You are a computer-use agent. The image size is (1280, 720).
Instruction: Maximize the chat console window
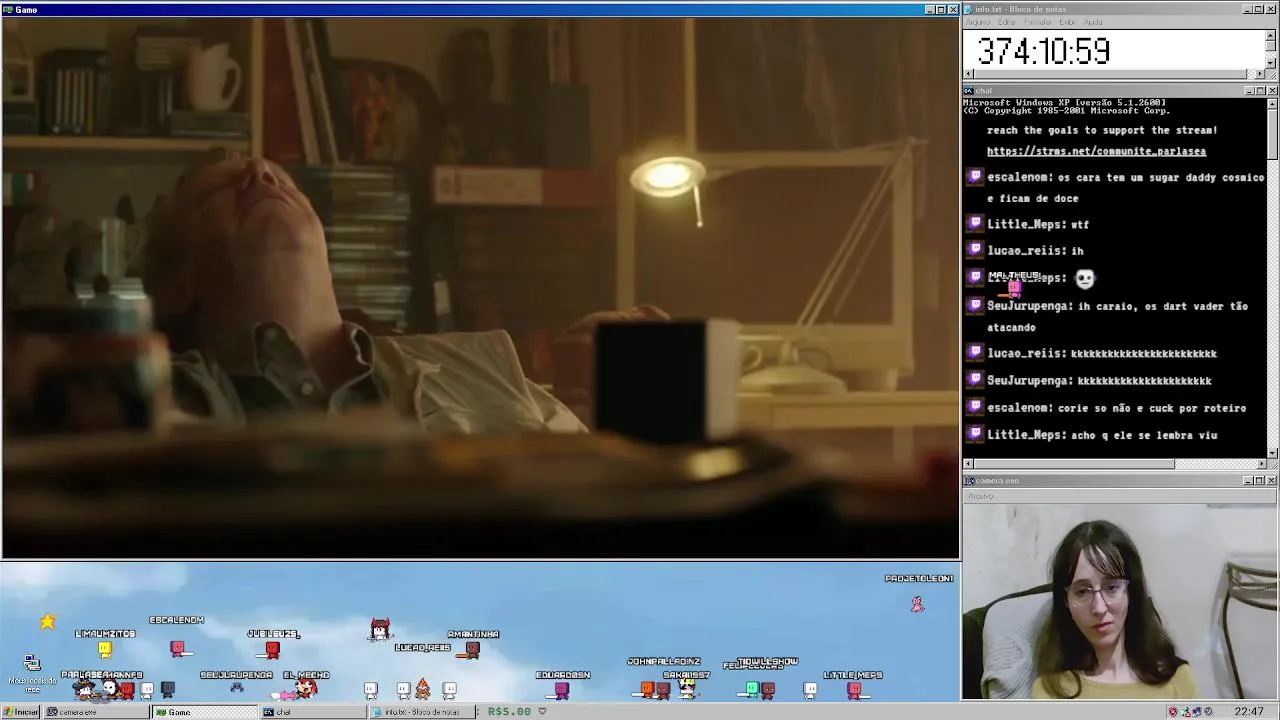coord(1260,91)
